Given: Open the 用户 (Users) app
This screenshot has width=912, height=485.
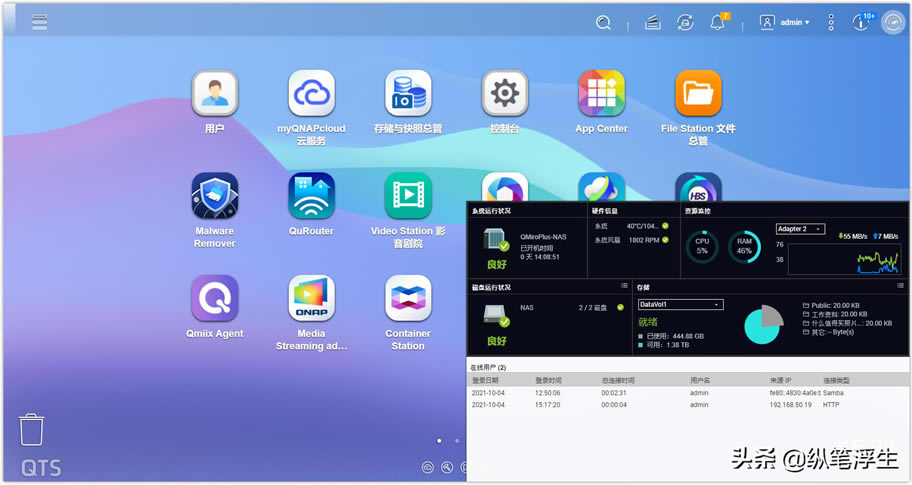Looking at the screenshot, I should tap(215, 93).
